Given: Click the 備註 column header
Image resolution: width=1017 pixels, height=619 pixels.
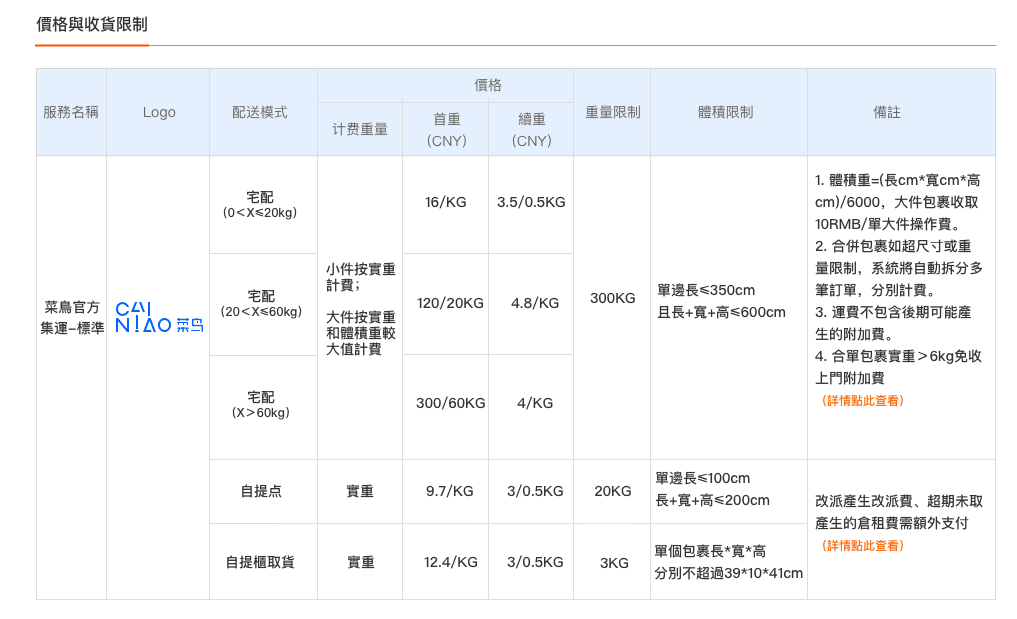Looking at the screenshot, I should [x=887, y=112].
